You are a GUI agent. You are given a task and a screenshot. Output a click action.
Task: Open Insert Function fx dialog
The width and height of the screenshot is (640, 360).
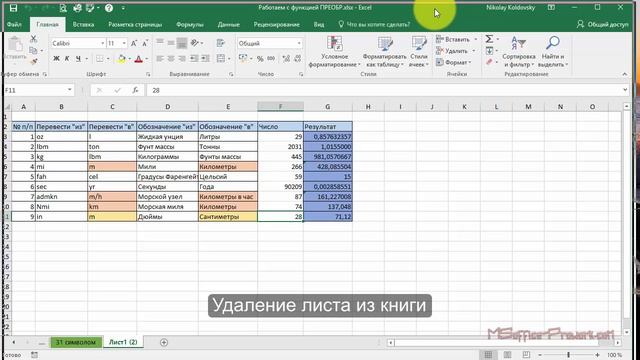click(x=135, y=90)
